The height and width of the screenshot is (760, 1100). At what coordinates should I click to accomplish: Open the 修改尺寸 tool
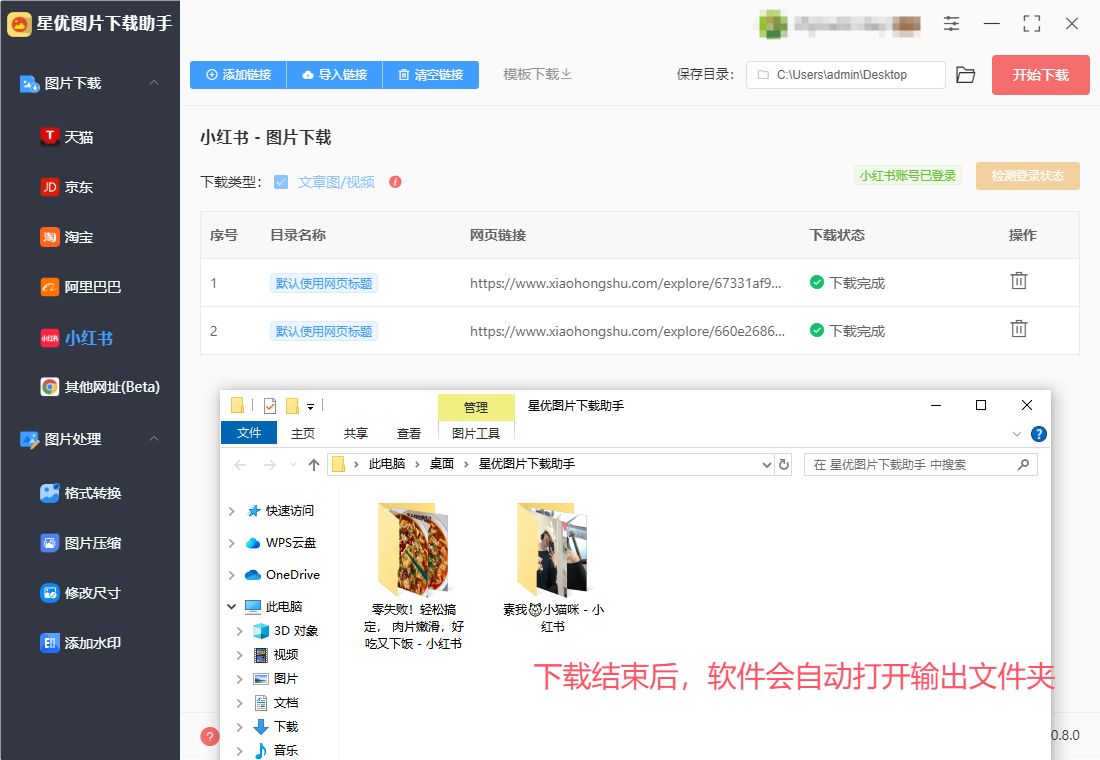point(81,593)
